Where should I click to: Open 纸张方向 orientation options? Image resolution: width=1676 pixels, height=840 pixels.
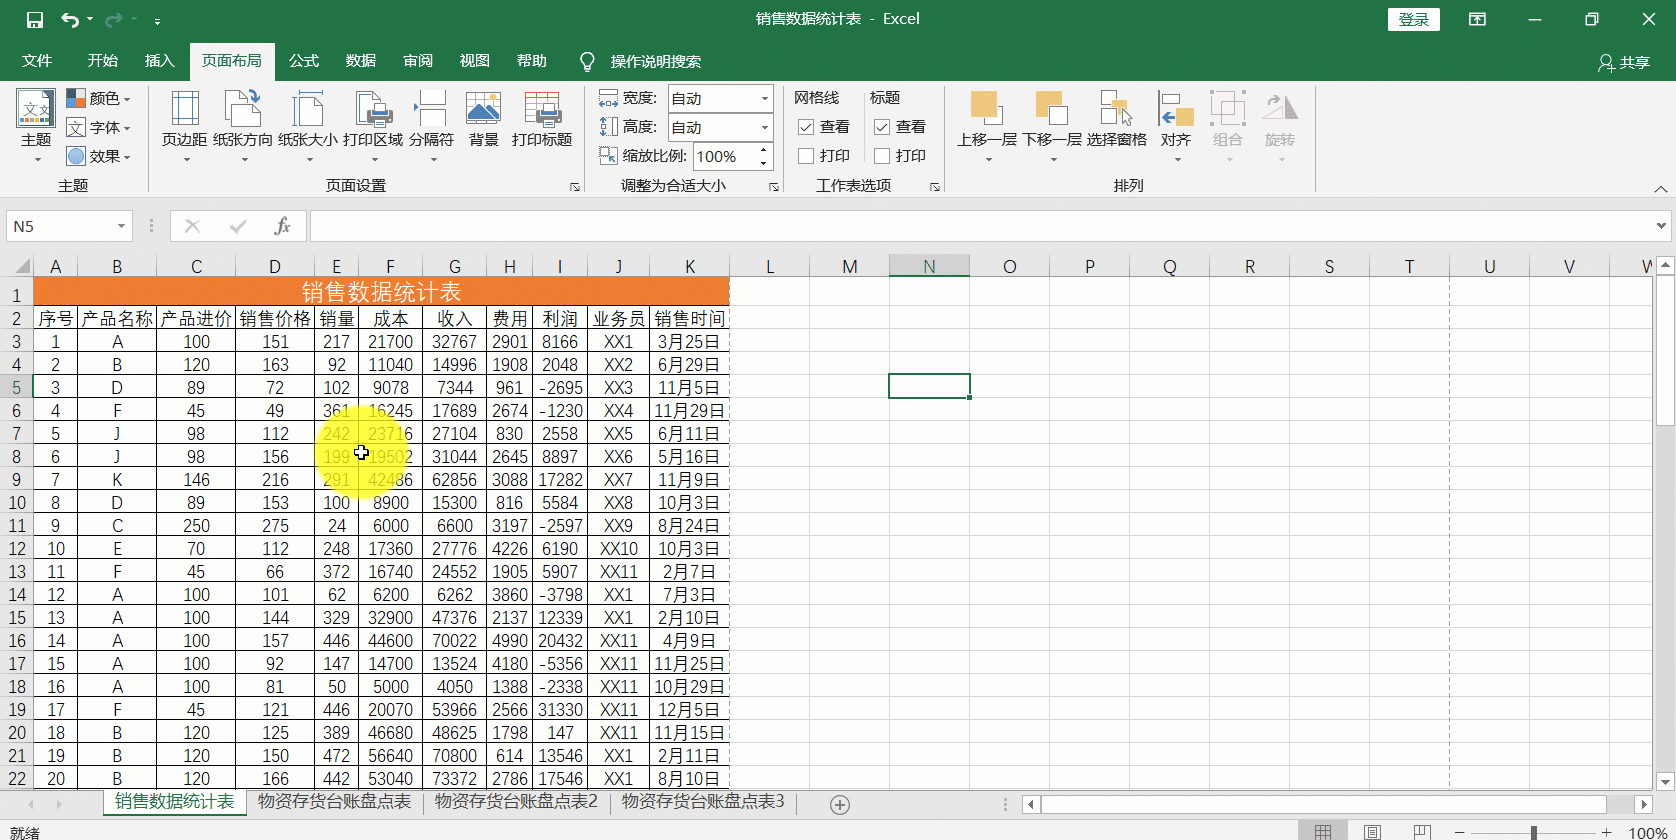(243, 126)
